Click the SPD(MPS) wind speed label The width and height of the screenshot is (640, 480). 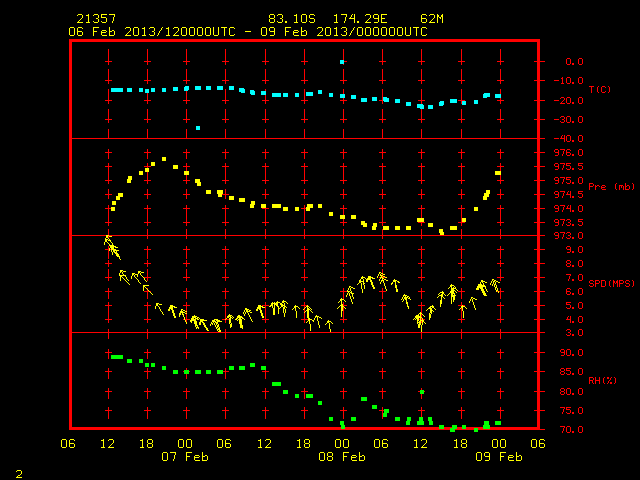click(x=611, y=283)
